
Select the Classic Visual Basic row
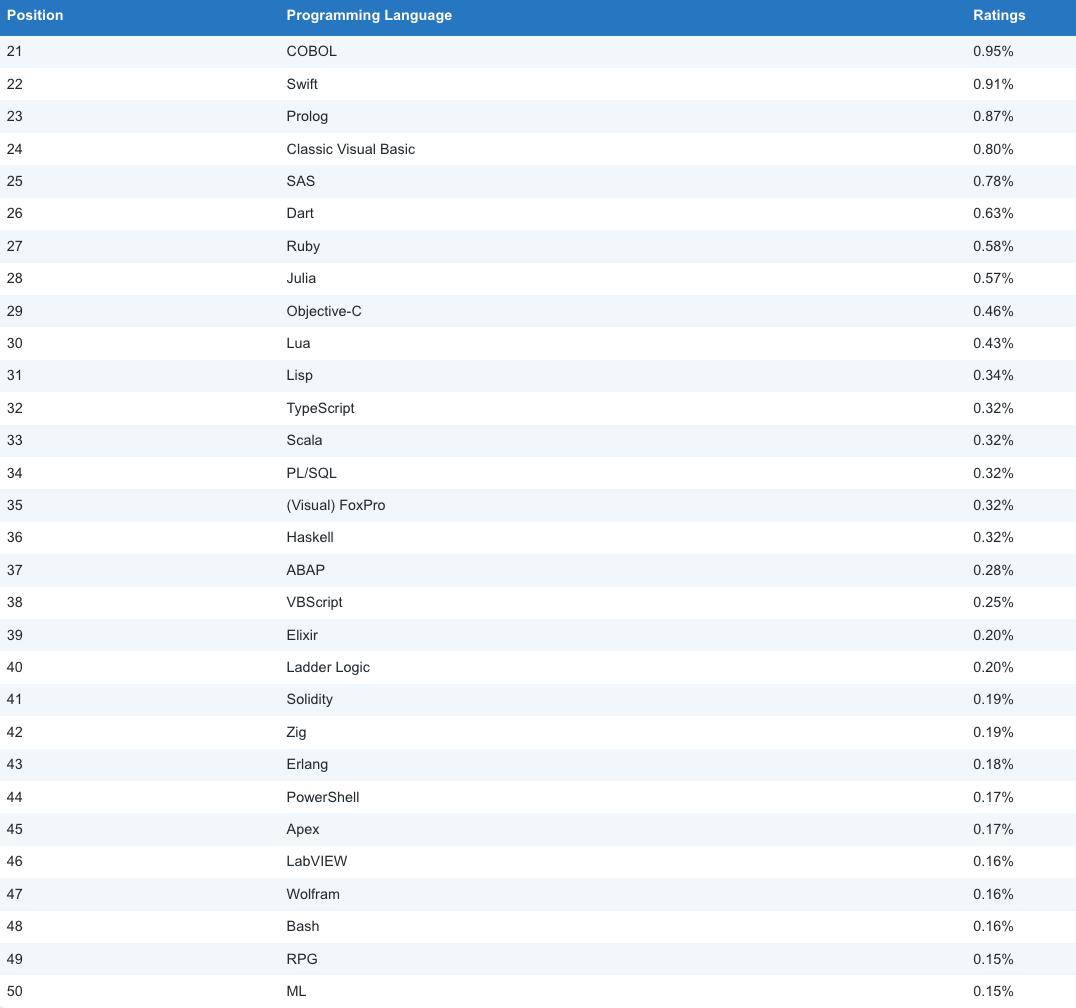350,149
